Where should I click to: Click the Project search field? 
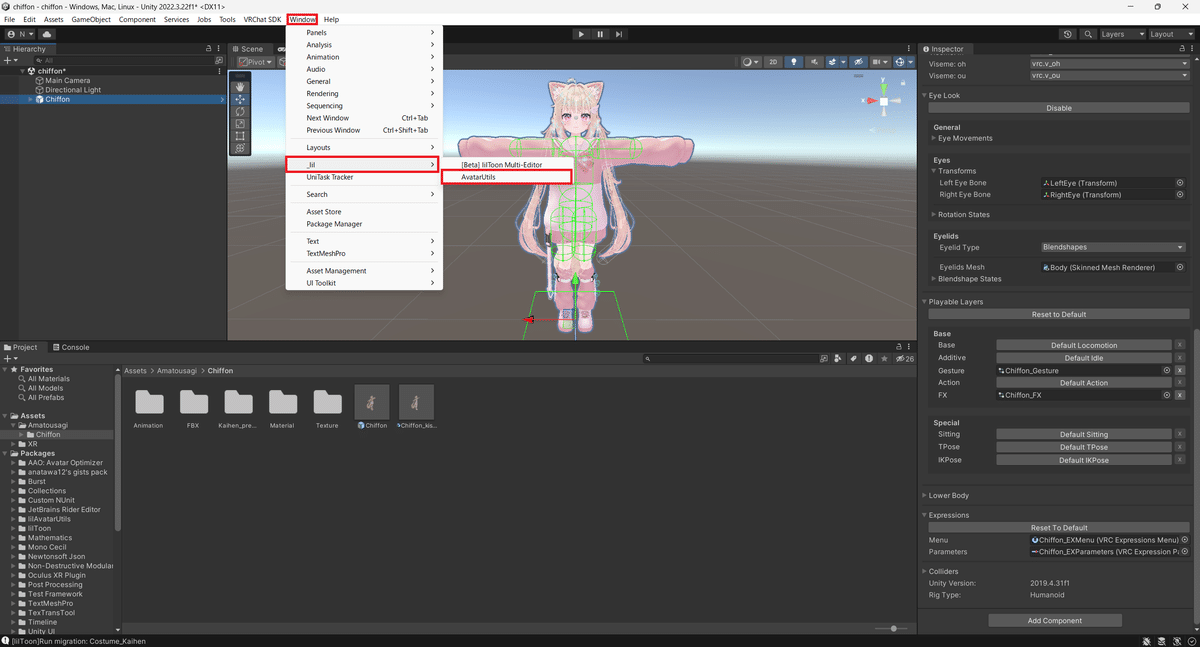[731, 358]
